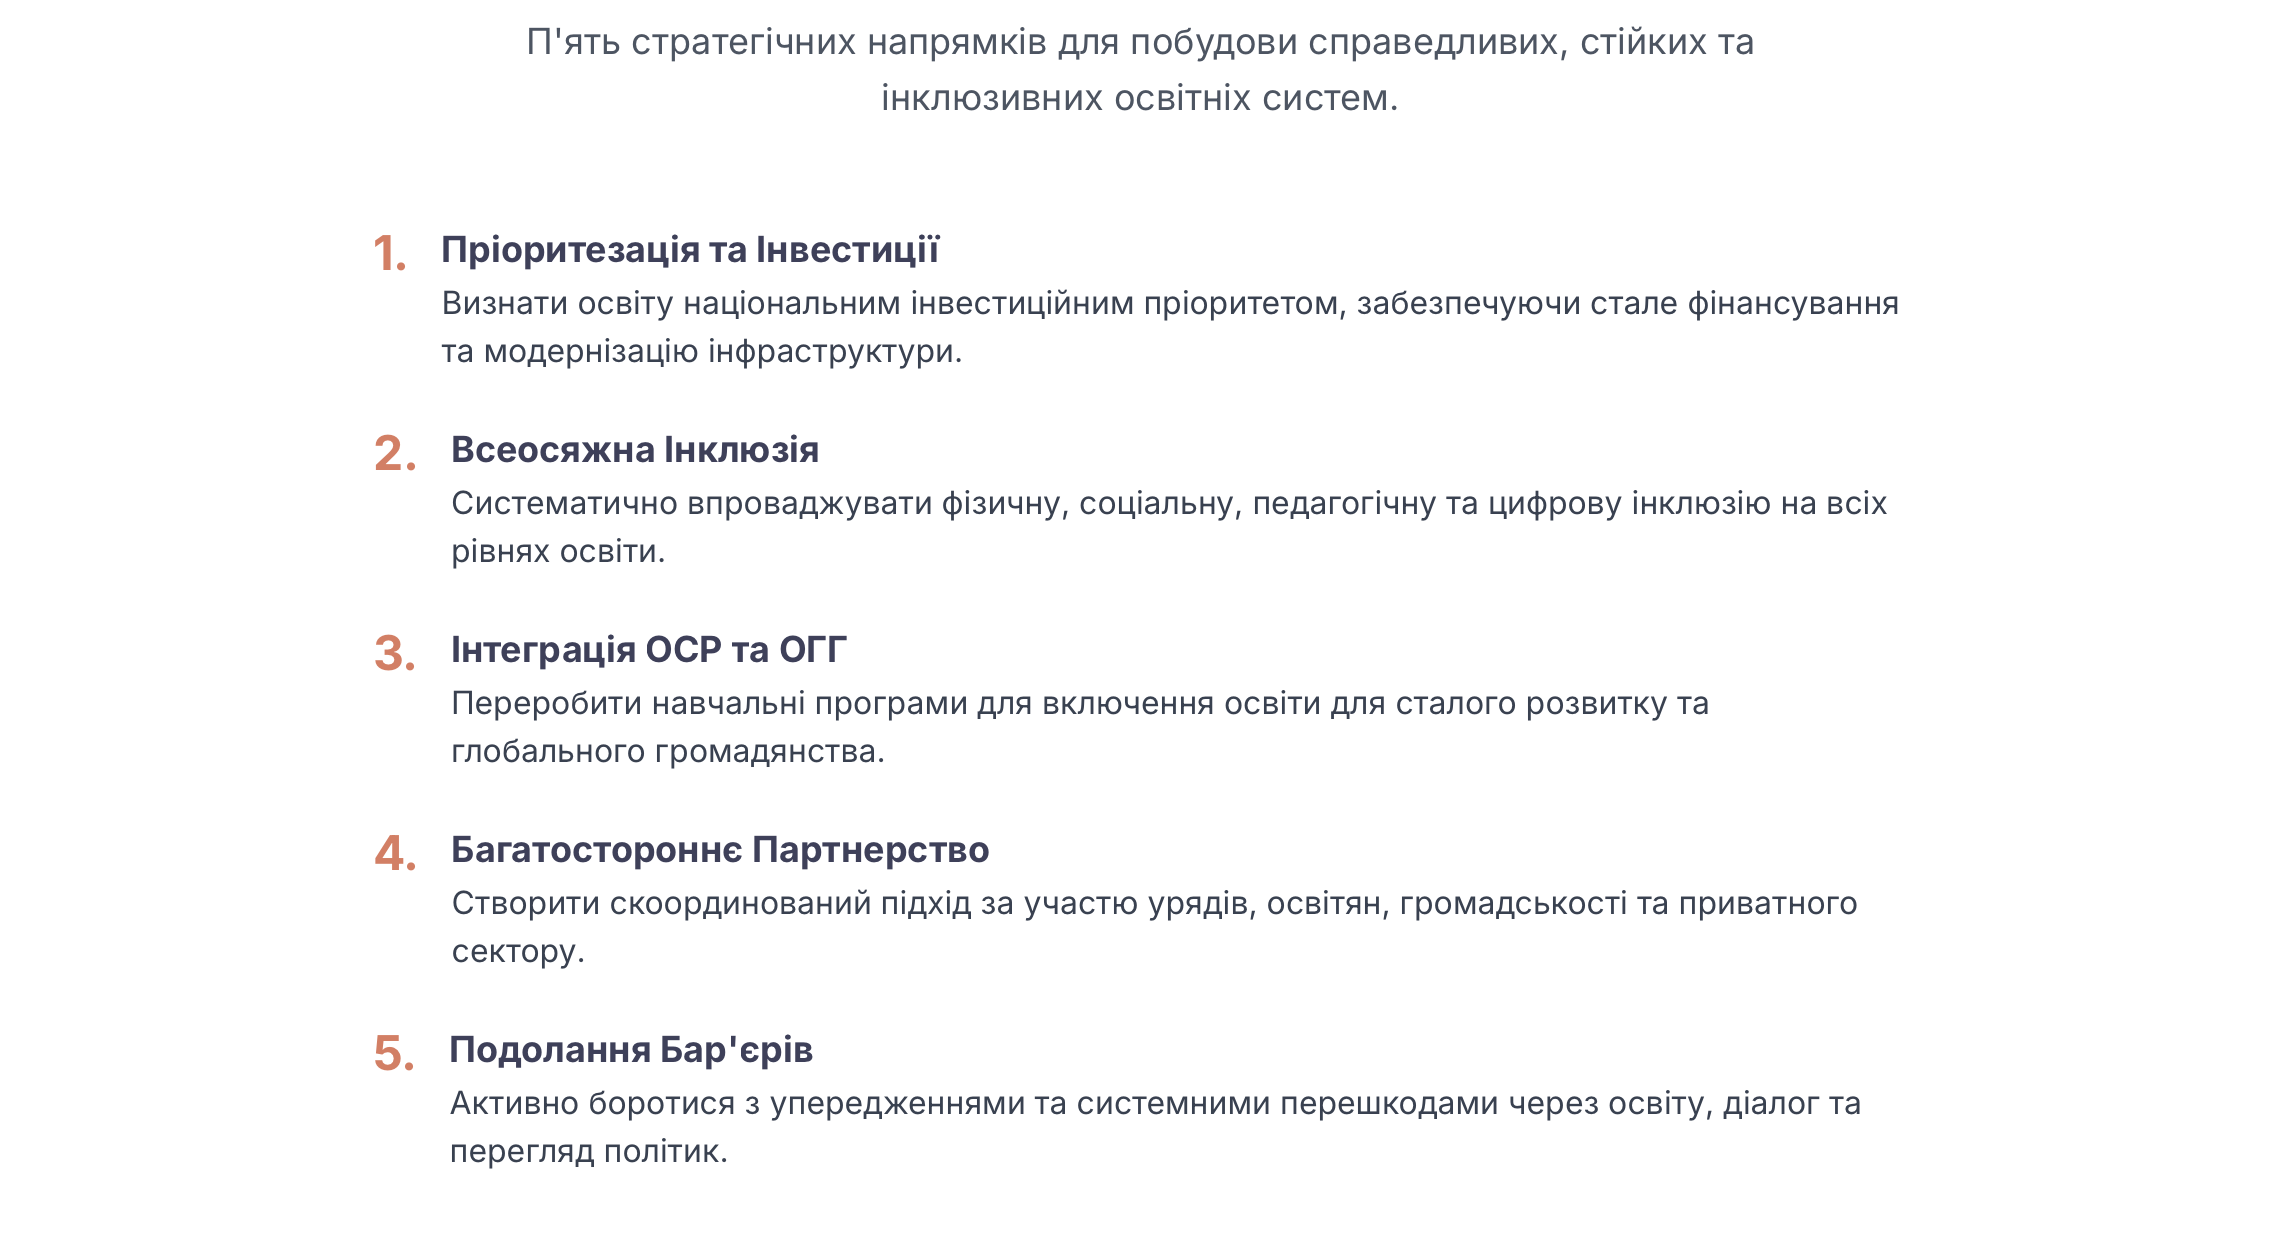The image size is (2286, 1242).
Task: Click description starting with Активно боротися
Action: pyautogui.click(x=1155, y=1127)
